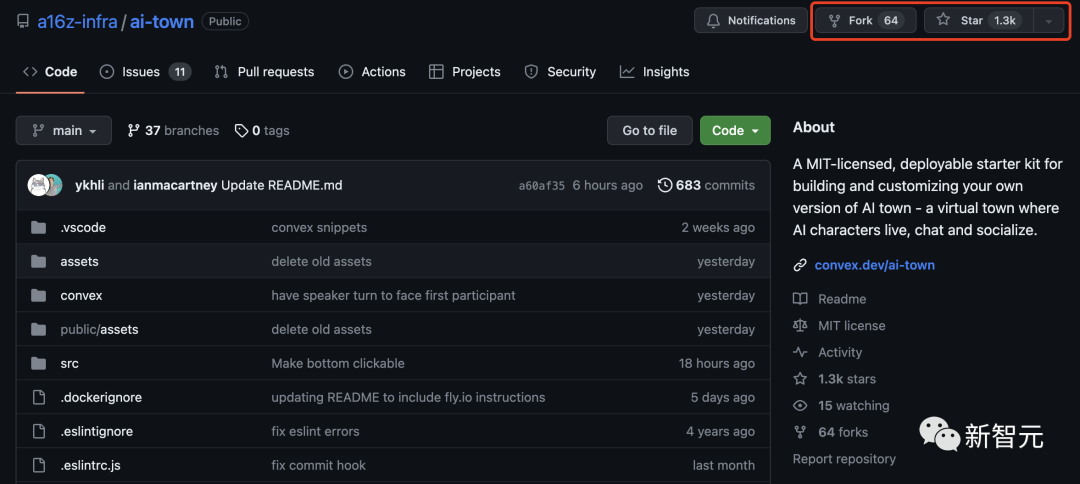Image resolution: width=1080 pixels, height=484 pixels.
Task: Open the .eslintrc.js file
Action: click(x=90, y=465)
